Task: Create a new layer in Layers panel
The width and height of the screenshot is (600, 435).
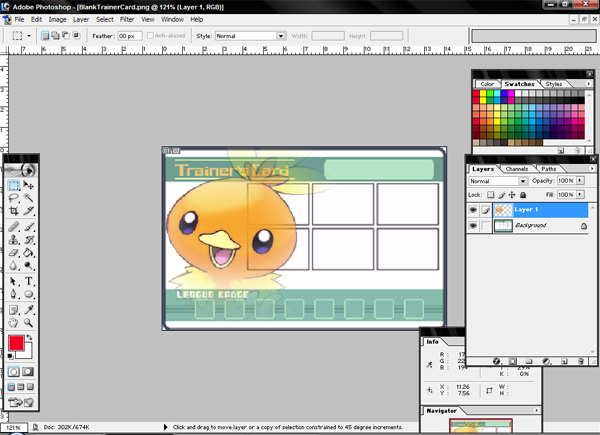Action: (564, 361)
